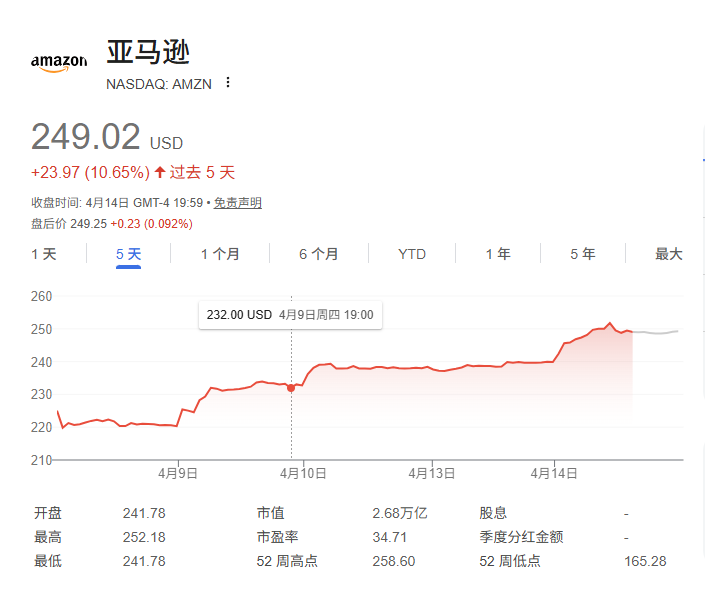This screenshot has width=705, height=591.
Task: Click the 市值 value 2.68万亿
Action: (400, 513)
